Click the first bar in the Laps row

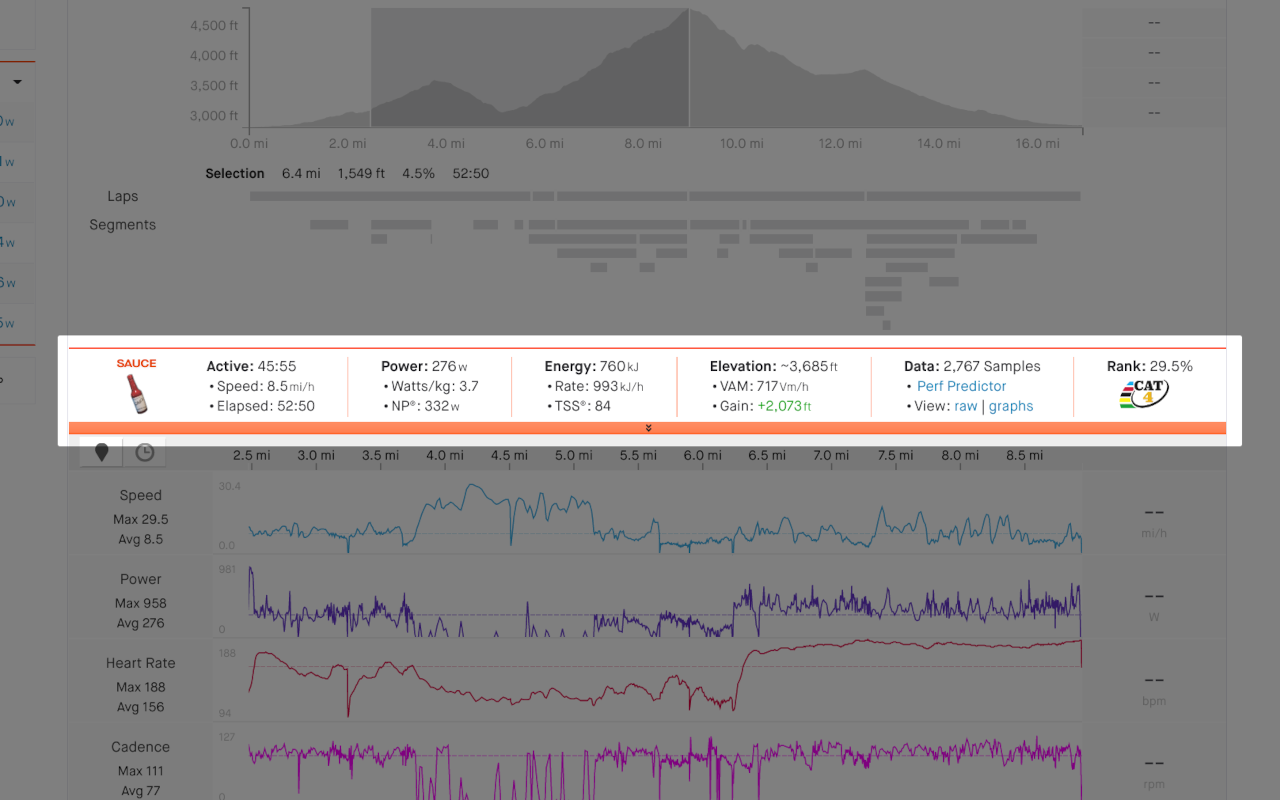point(388,195)
